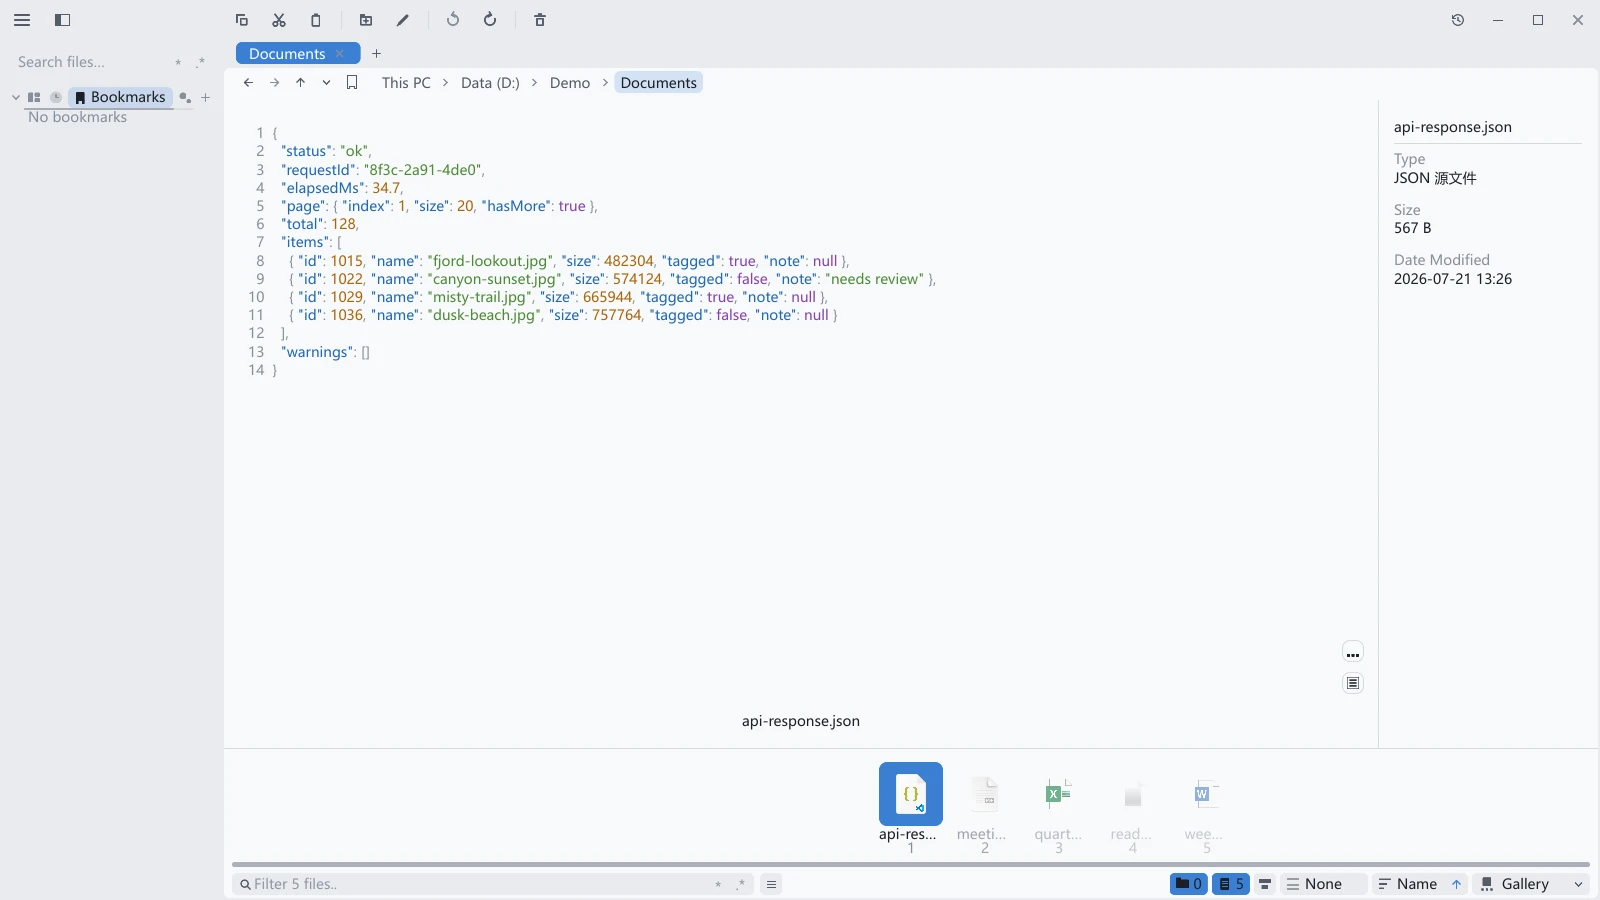
Task: Expand chevron after Demo breadcrumb
Action: [x=605, y=83]
